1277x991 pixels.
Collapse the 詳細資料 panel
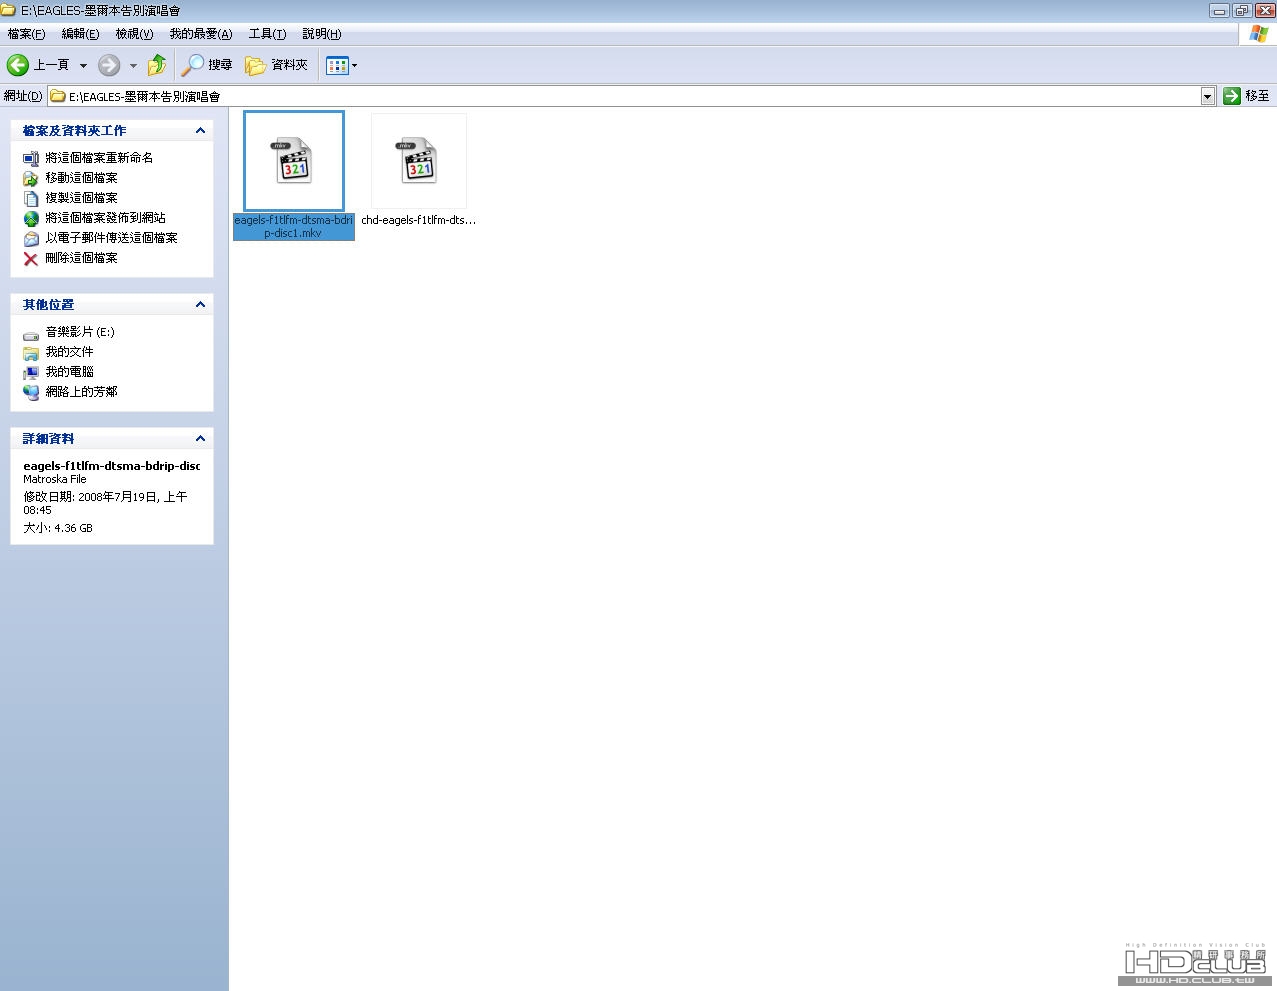tap(200, 439)
